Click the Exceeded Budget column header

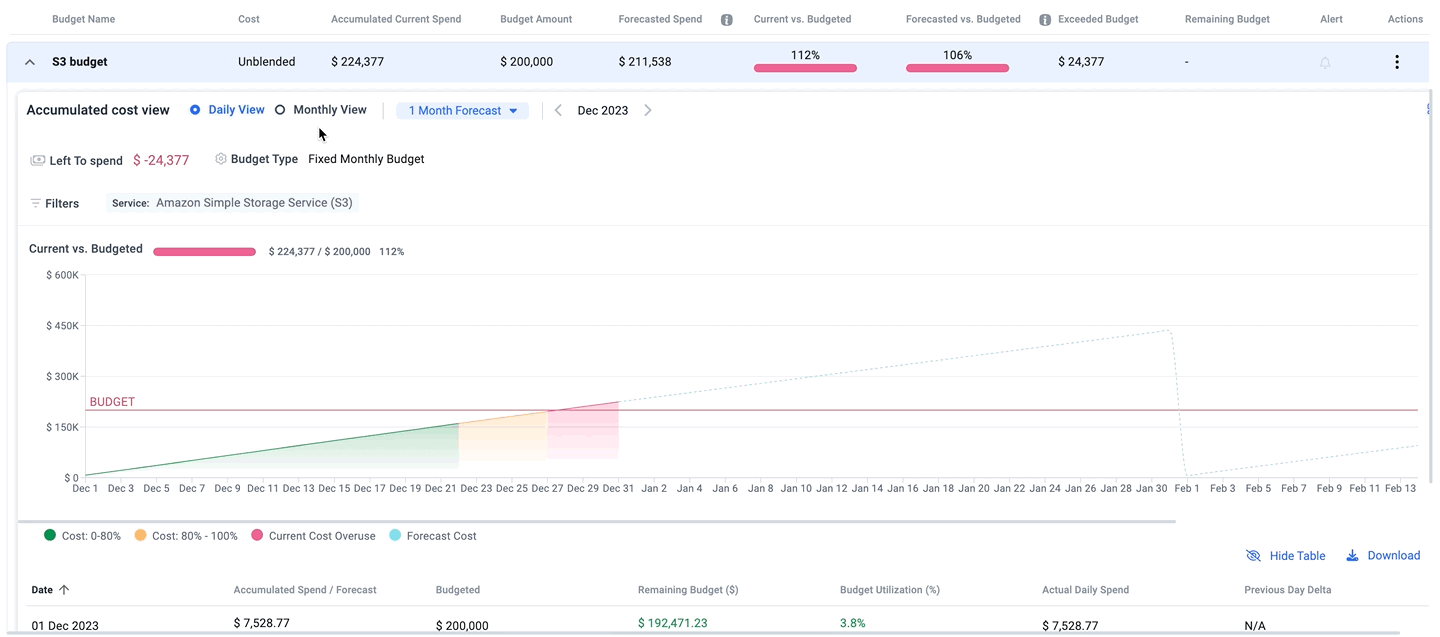tap(1098, 19)
